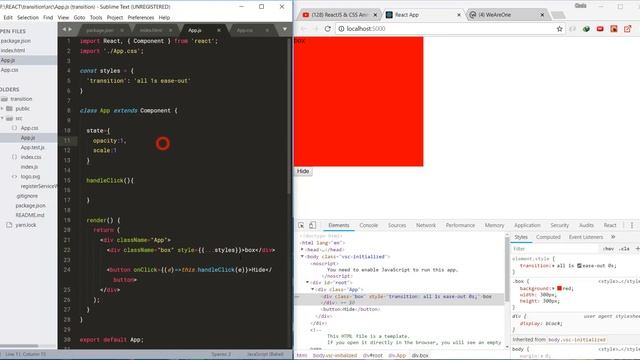Close the WeAreOne browser tab
Viewport: 640px width, 360px height.
[542, 15]
